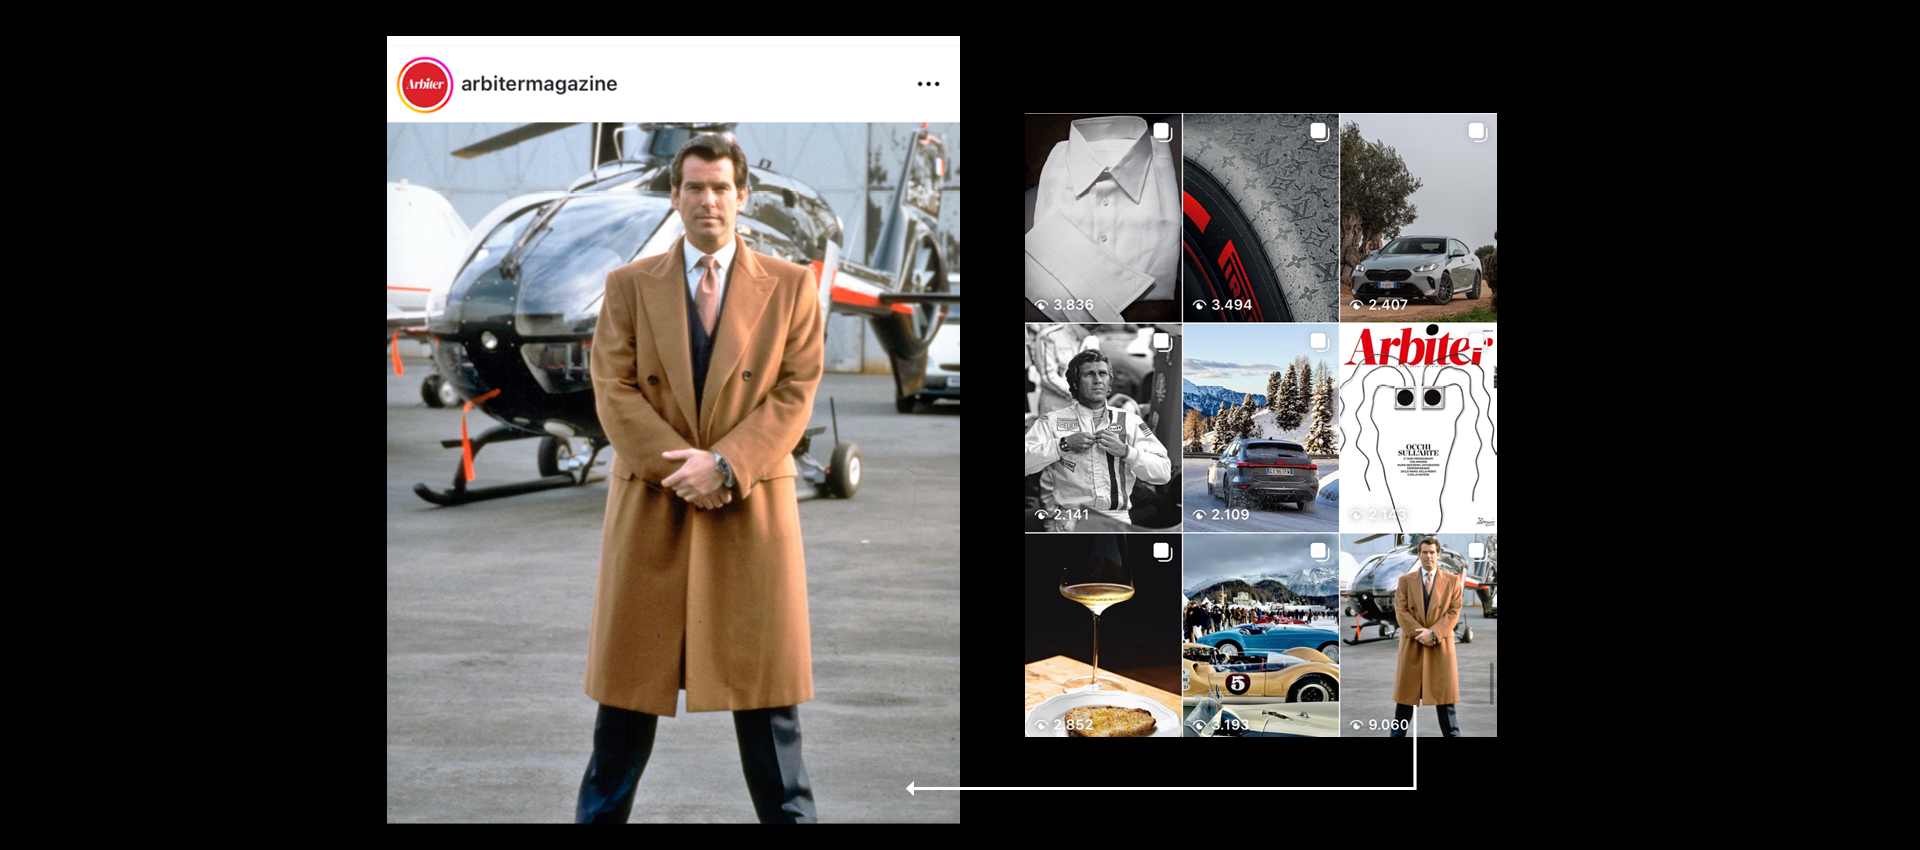Open the SUV on snowy road thumbnail

click(x=1260, y=425)
